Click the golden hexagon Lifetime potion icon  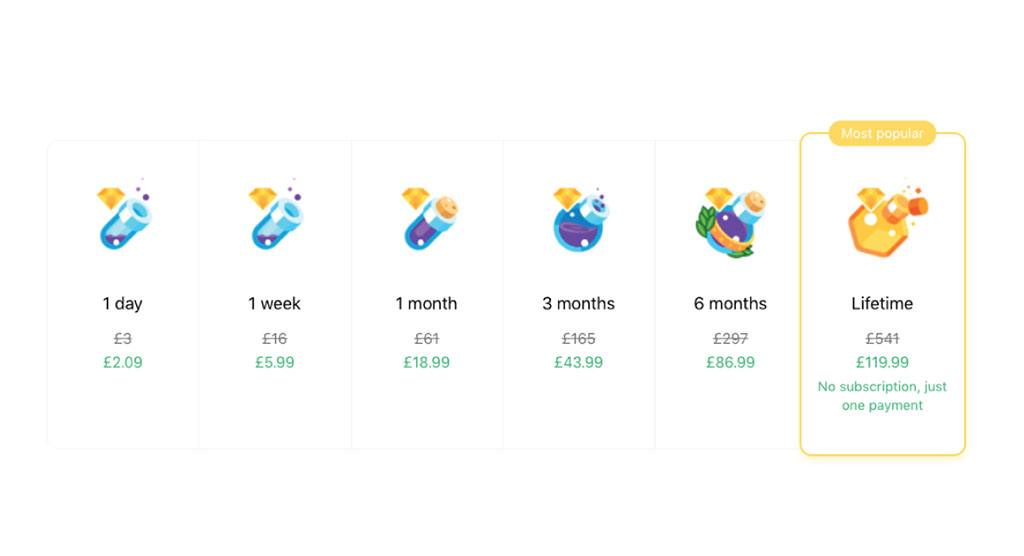[x=888, y=219]
